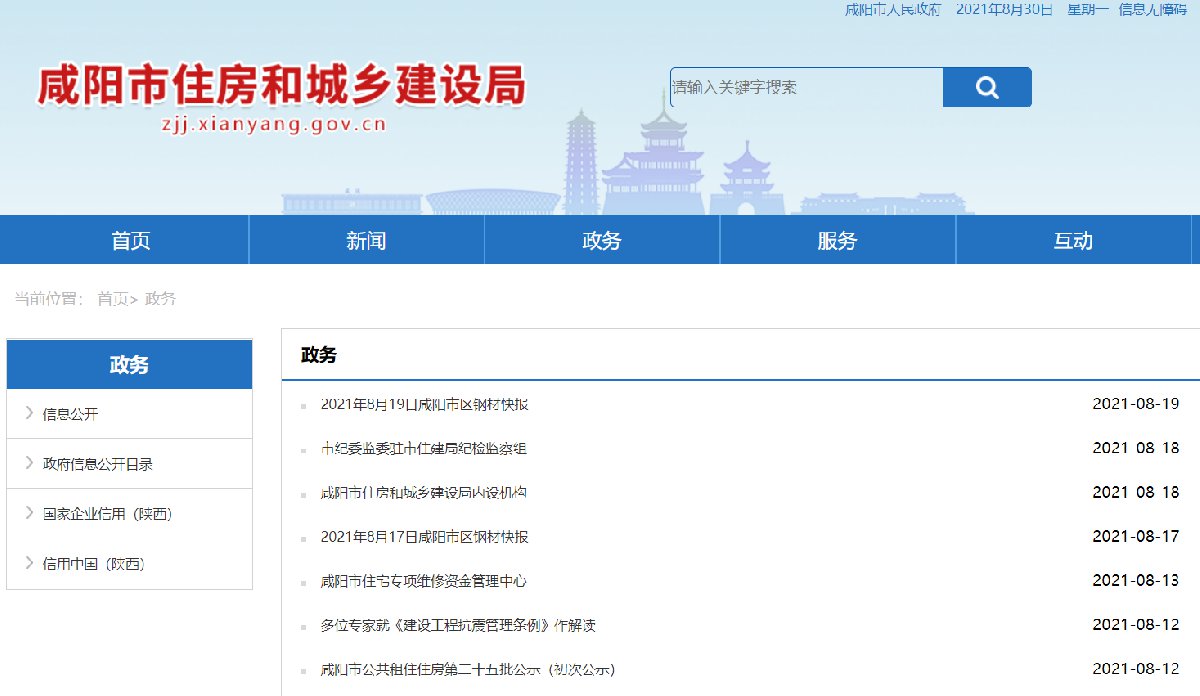This screenshot has width=1200, height=696.
Task: Click the chevron beside 信用中国(陕西)
Action: [30, 563]
